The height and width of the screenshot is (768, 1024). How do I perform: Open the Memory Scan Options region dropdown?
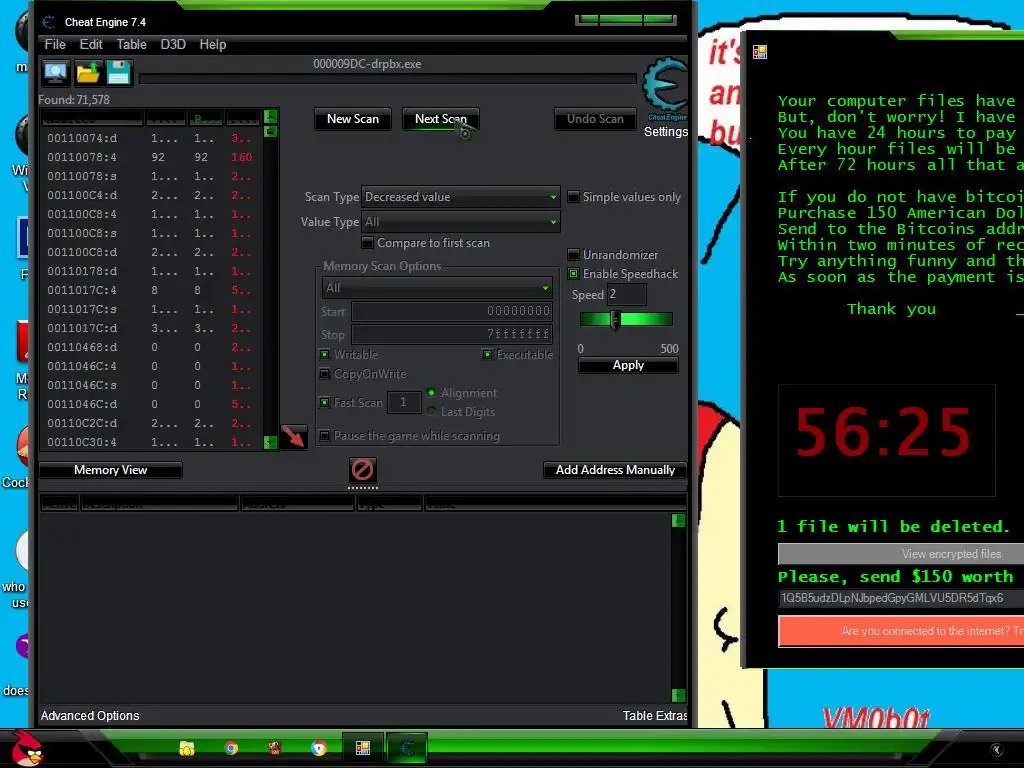437,287
